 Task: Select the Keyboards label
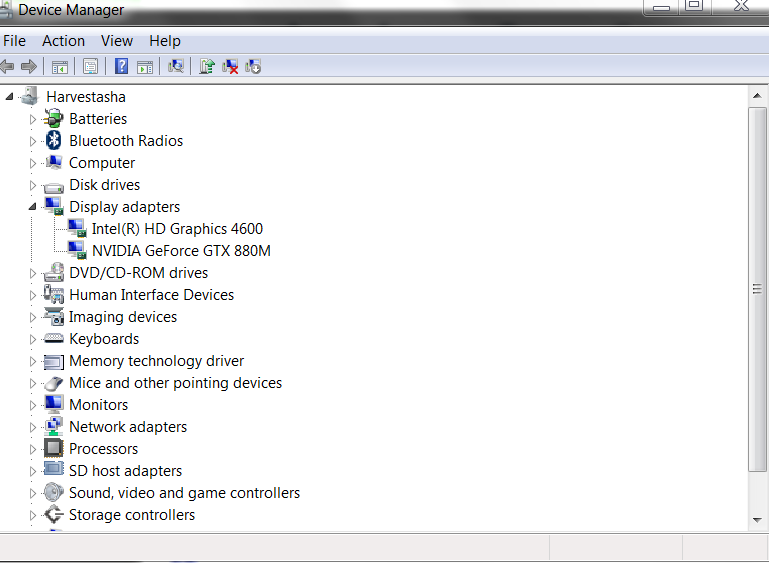pos(104,339)
